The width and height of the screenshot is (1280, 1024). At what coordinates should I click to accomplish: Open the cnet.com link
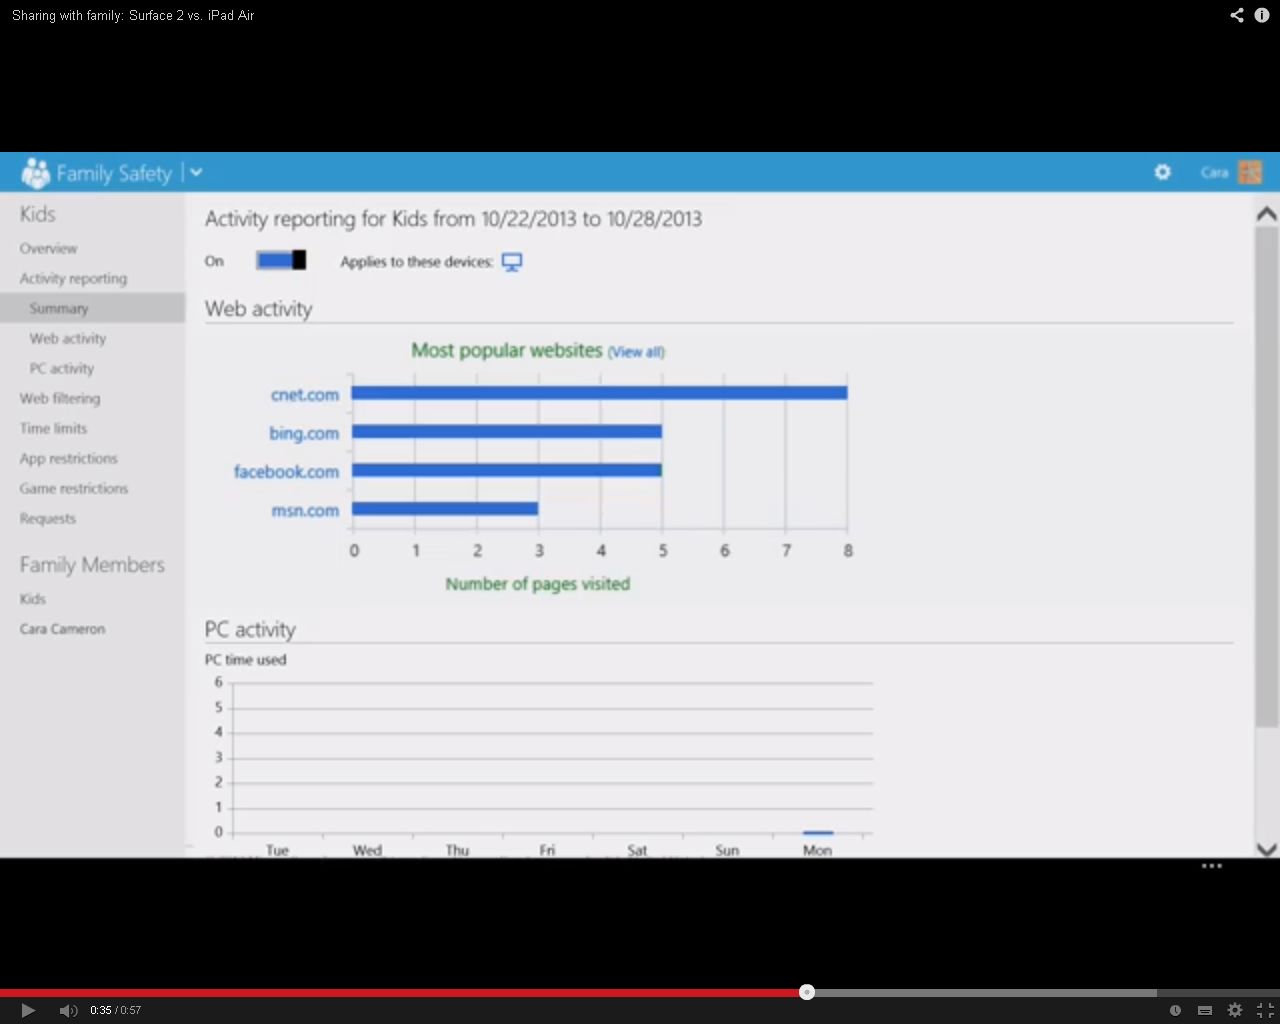click(305, 395)
